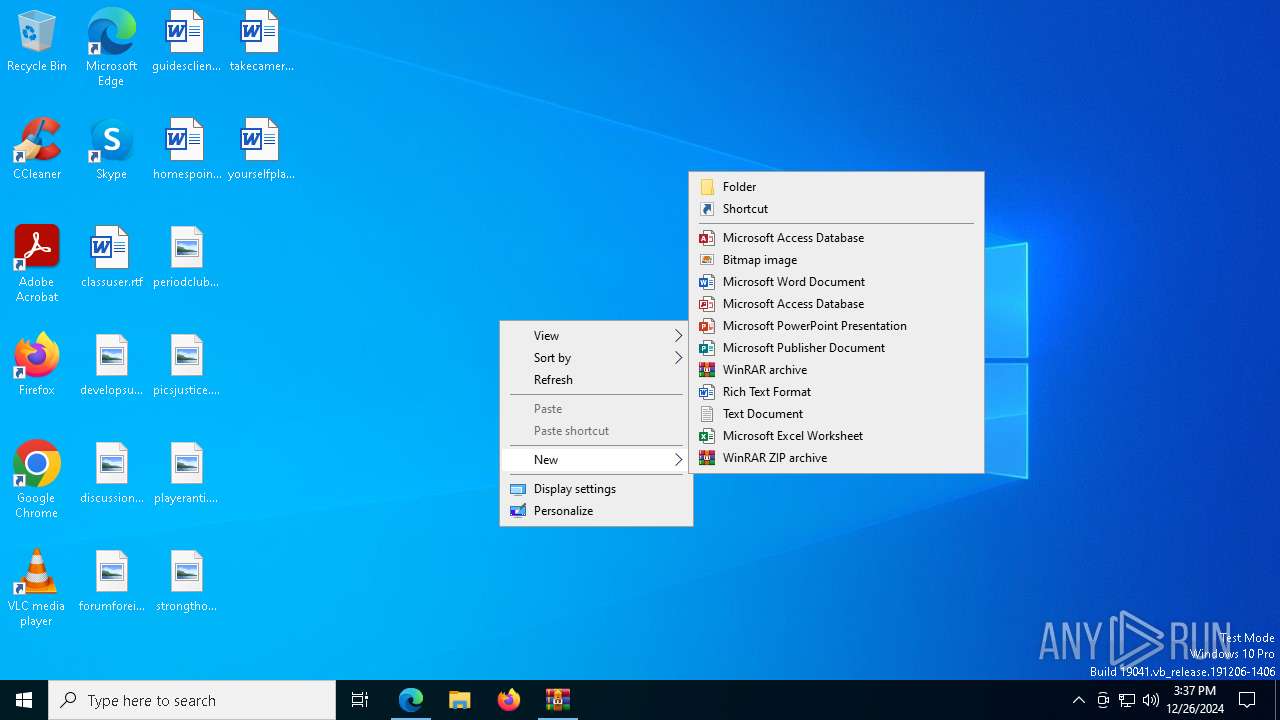Create a new Microsoft Word Document
The image size is (1280, 720).
pyautogui.click(x=836, y=282)
